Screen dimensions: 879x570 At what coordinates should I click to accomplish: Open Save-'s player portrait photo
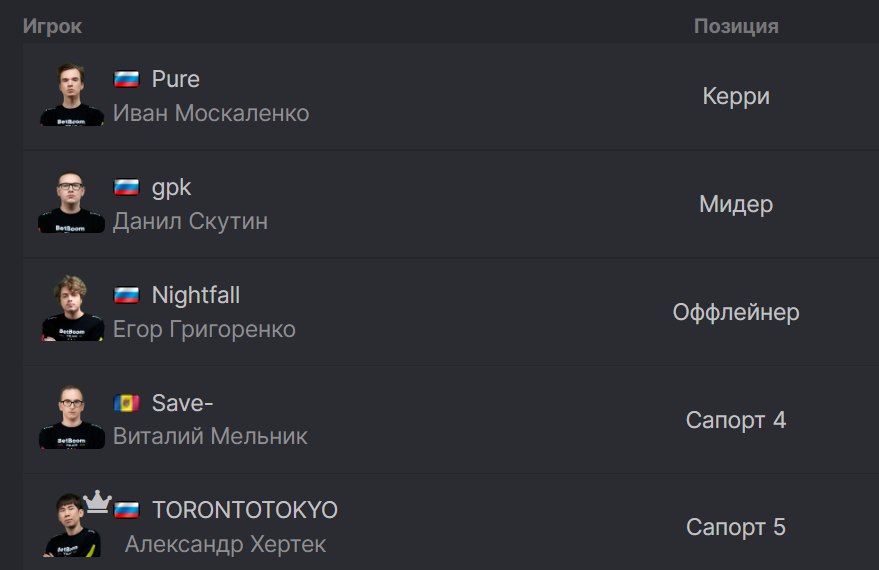coord(71,417)
